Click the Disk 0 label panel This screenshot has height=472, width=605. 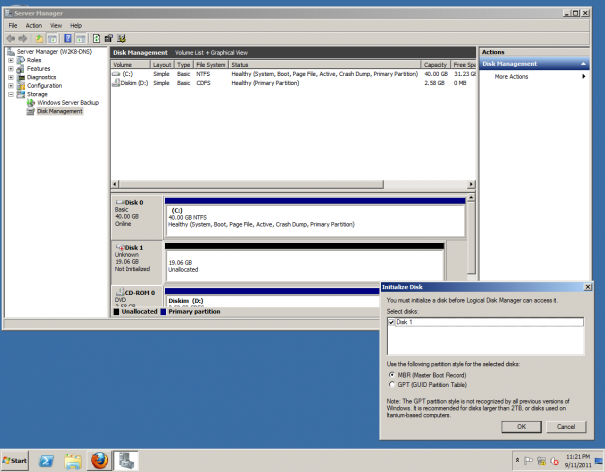pos(137,217)
